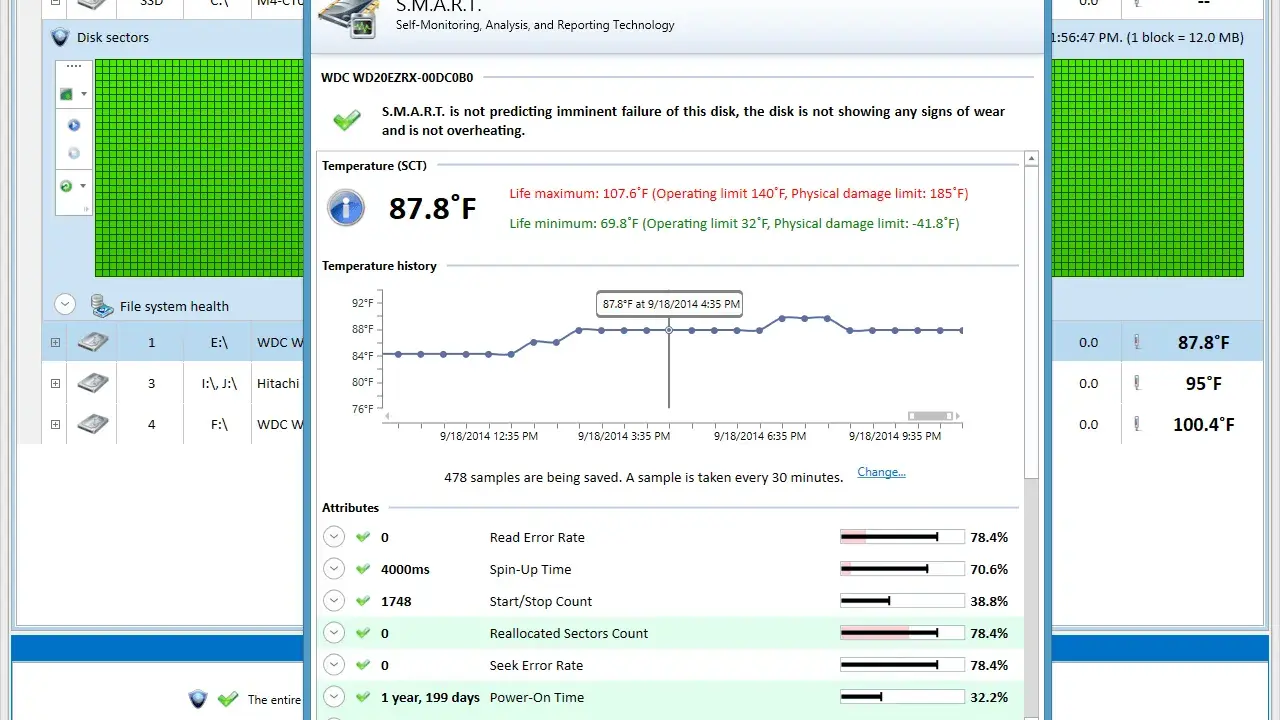This screenshot has height=720, width=1280.
Task: Click the 4000ms Spin-Up Time value
Action: point(405,569)
